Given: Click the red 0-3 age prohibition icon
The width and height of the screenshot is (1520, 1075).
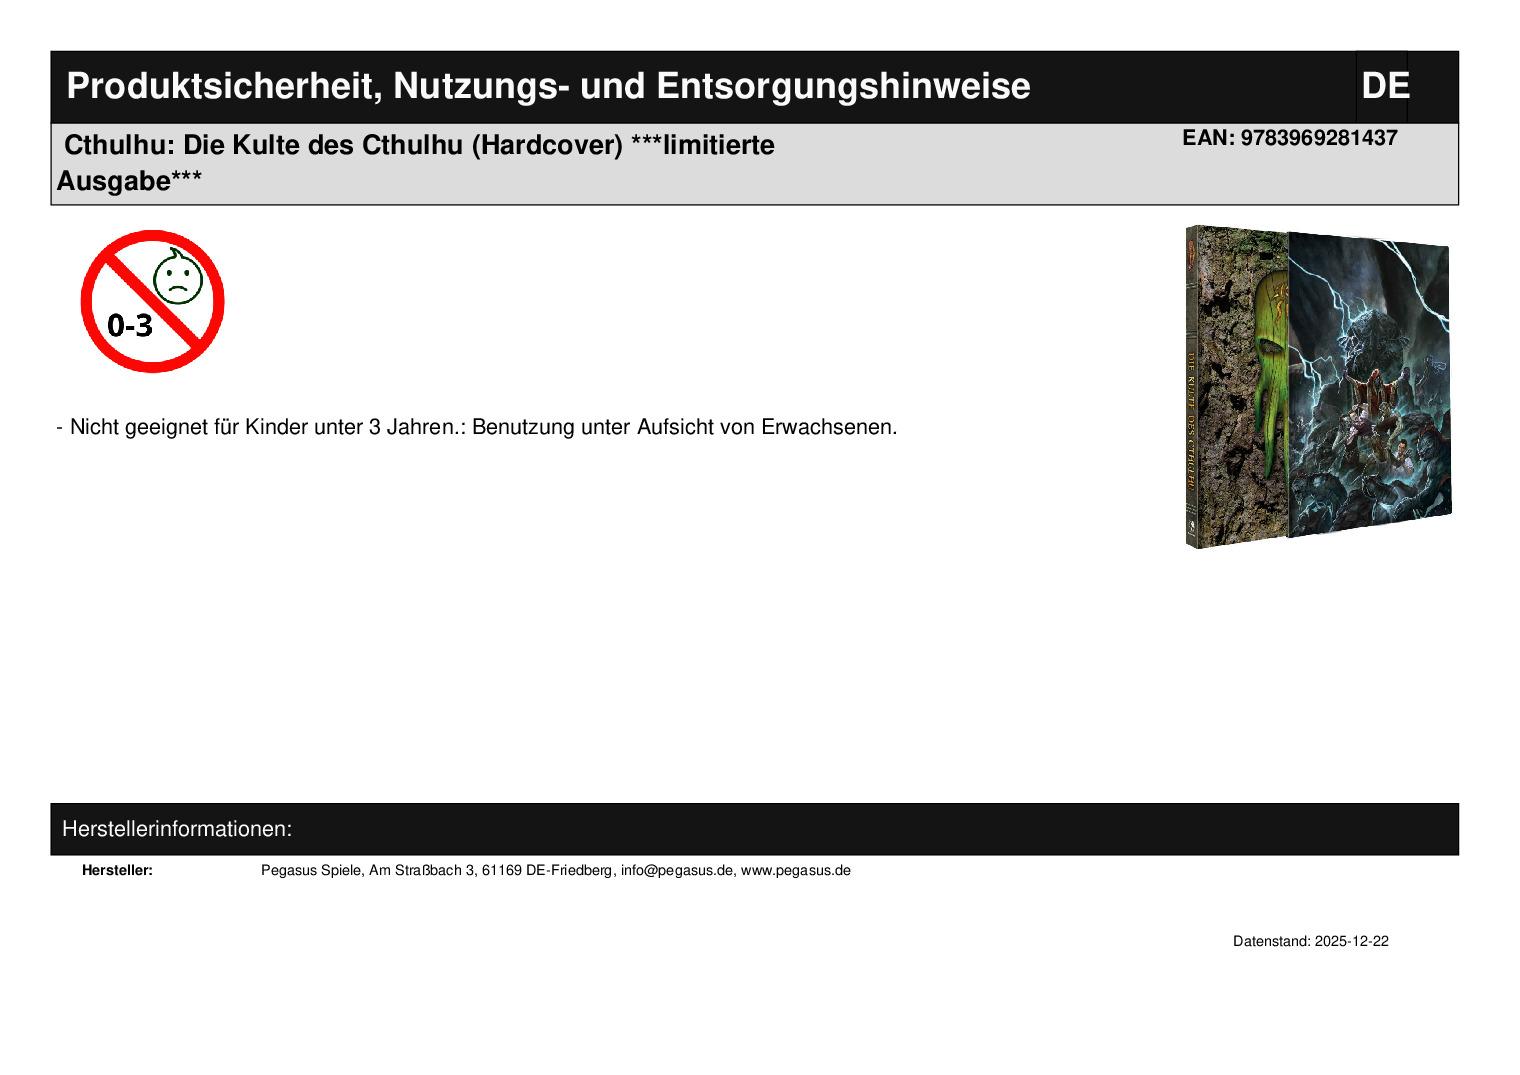Looking at the screenshot, I should [x=152, y=301].
